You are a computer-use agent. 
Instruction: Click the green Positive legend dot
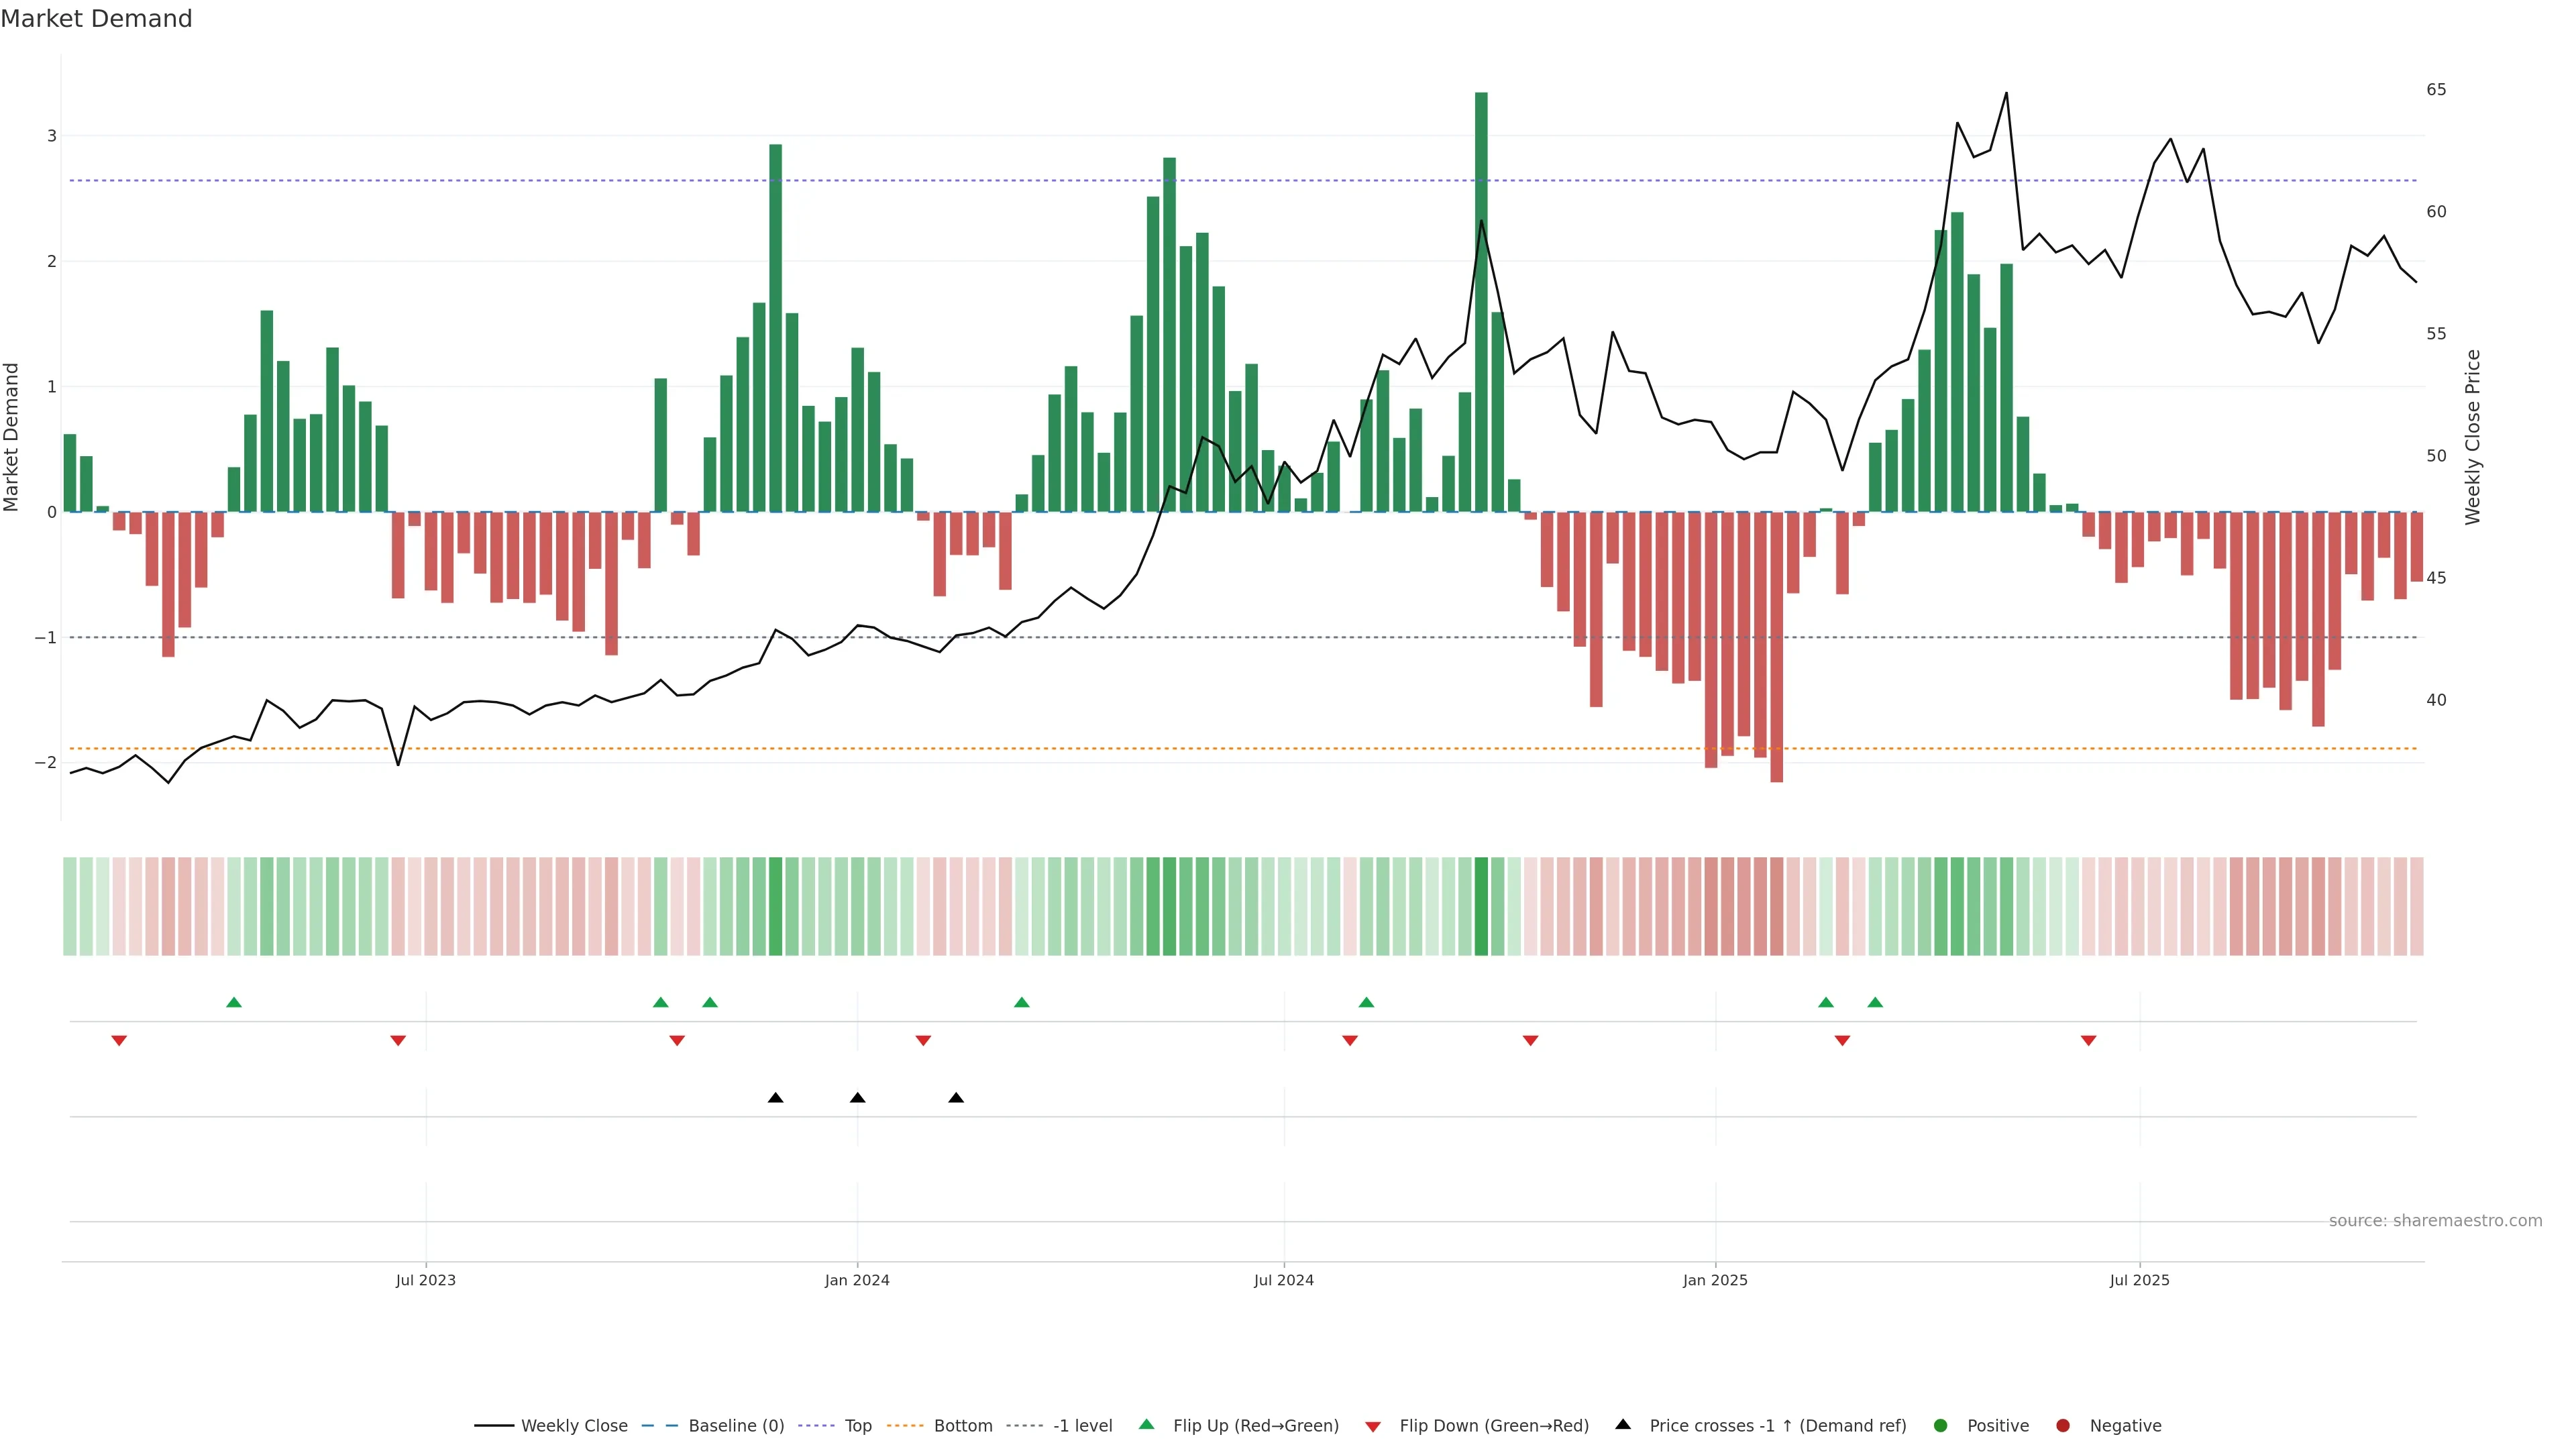pyautogui.click(x=1941, y=1425)
